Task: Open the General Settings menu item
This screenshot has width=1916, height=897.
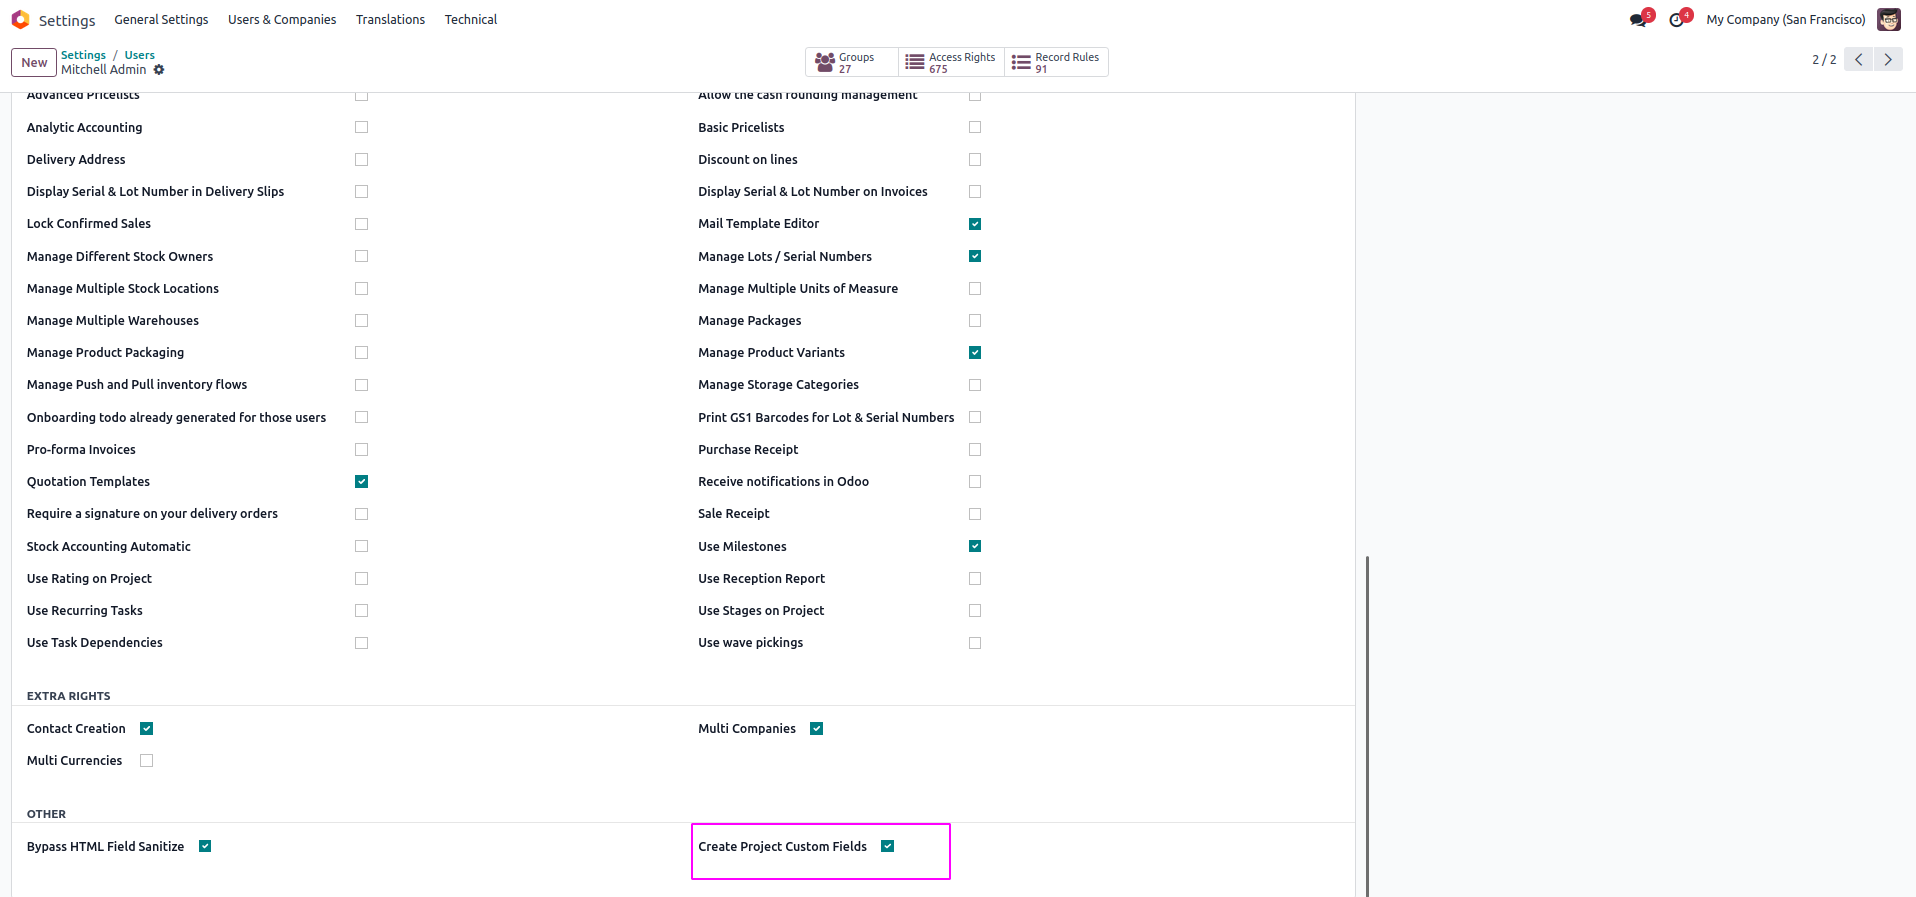Action: point(161,20)
